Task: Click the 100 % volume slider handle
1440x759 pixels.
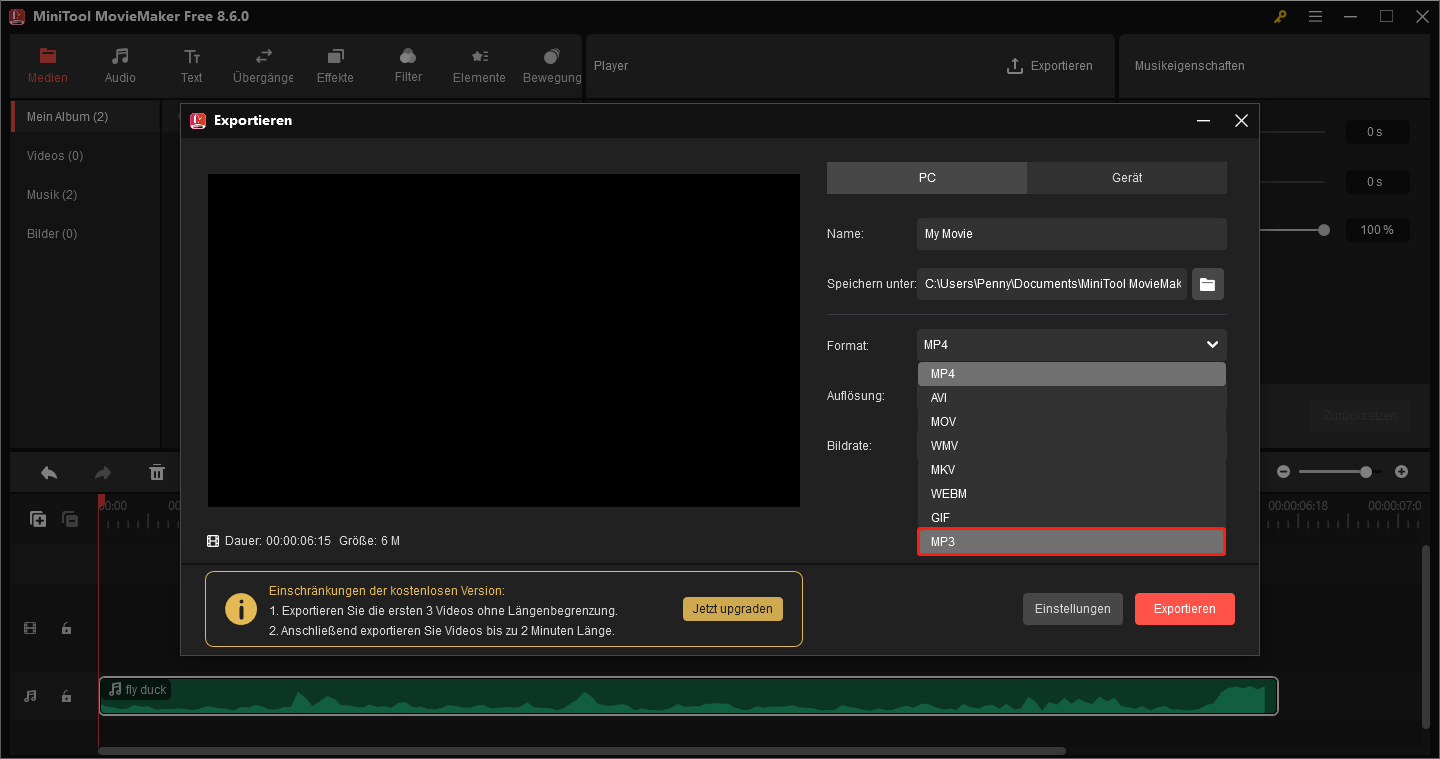Action: click(1324, 230)
